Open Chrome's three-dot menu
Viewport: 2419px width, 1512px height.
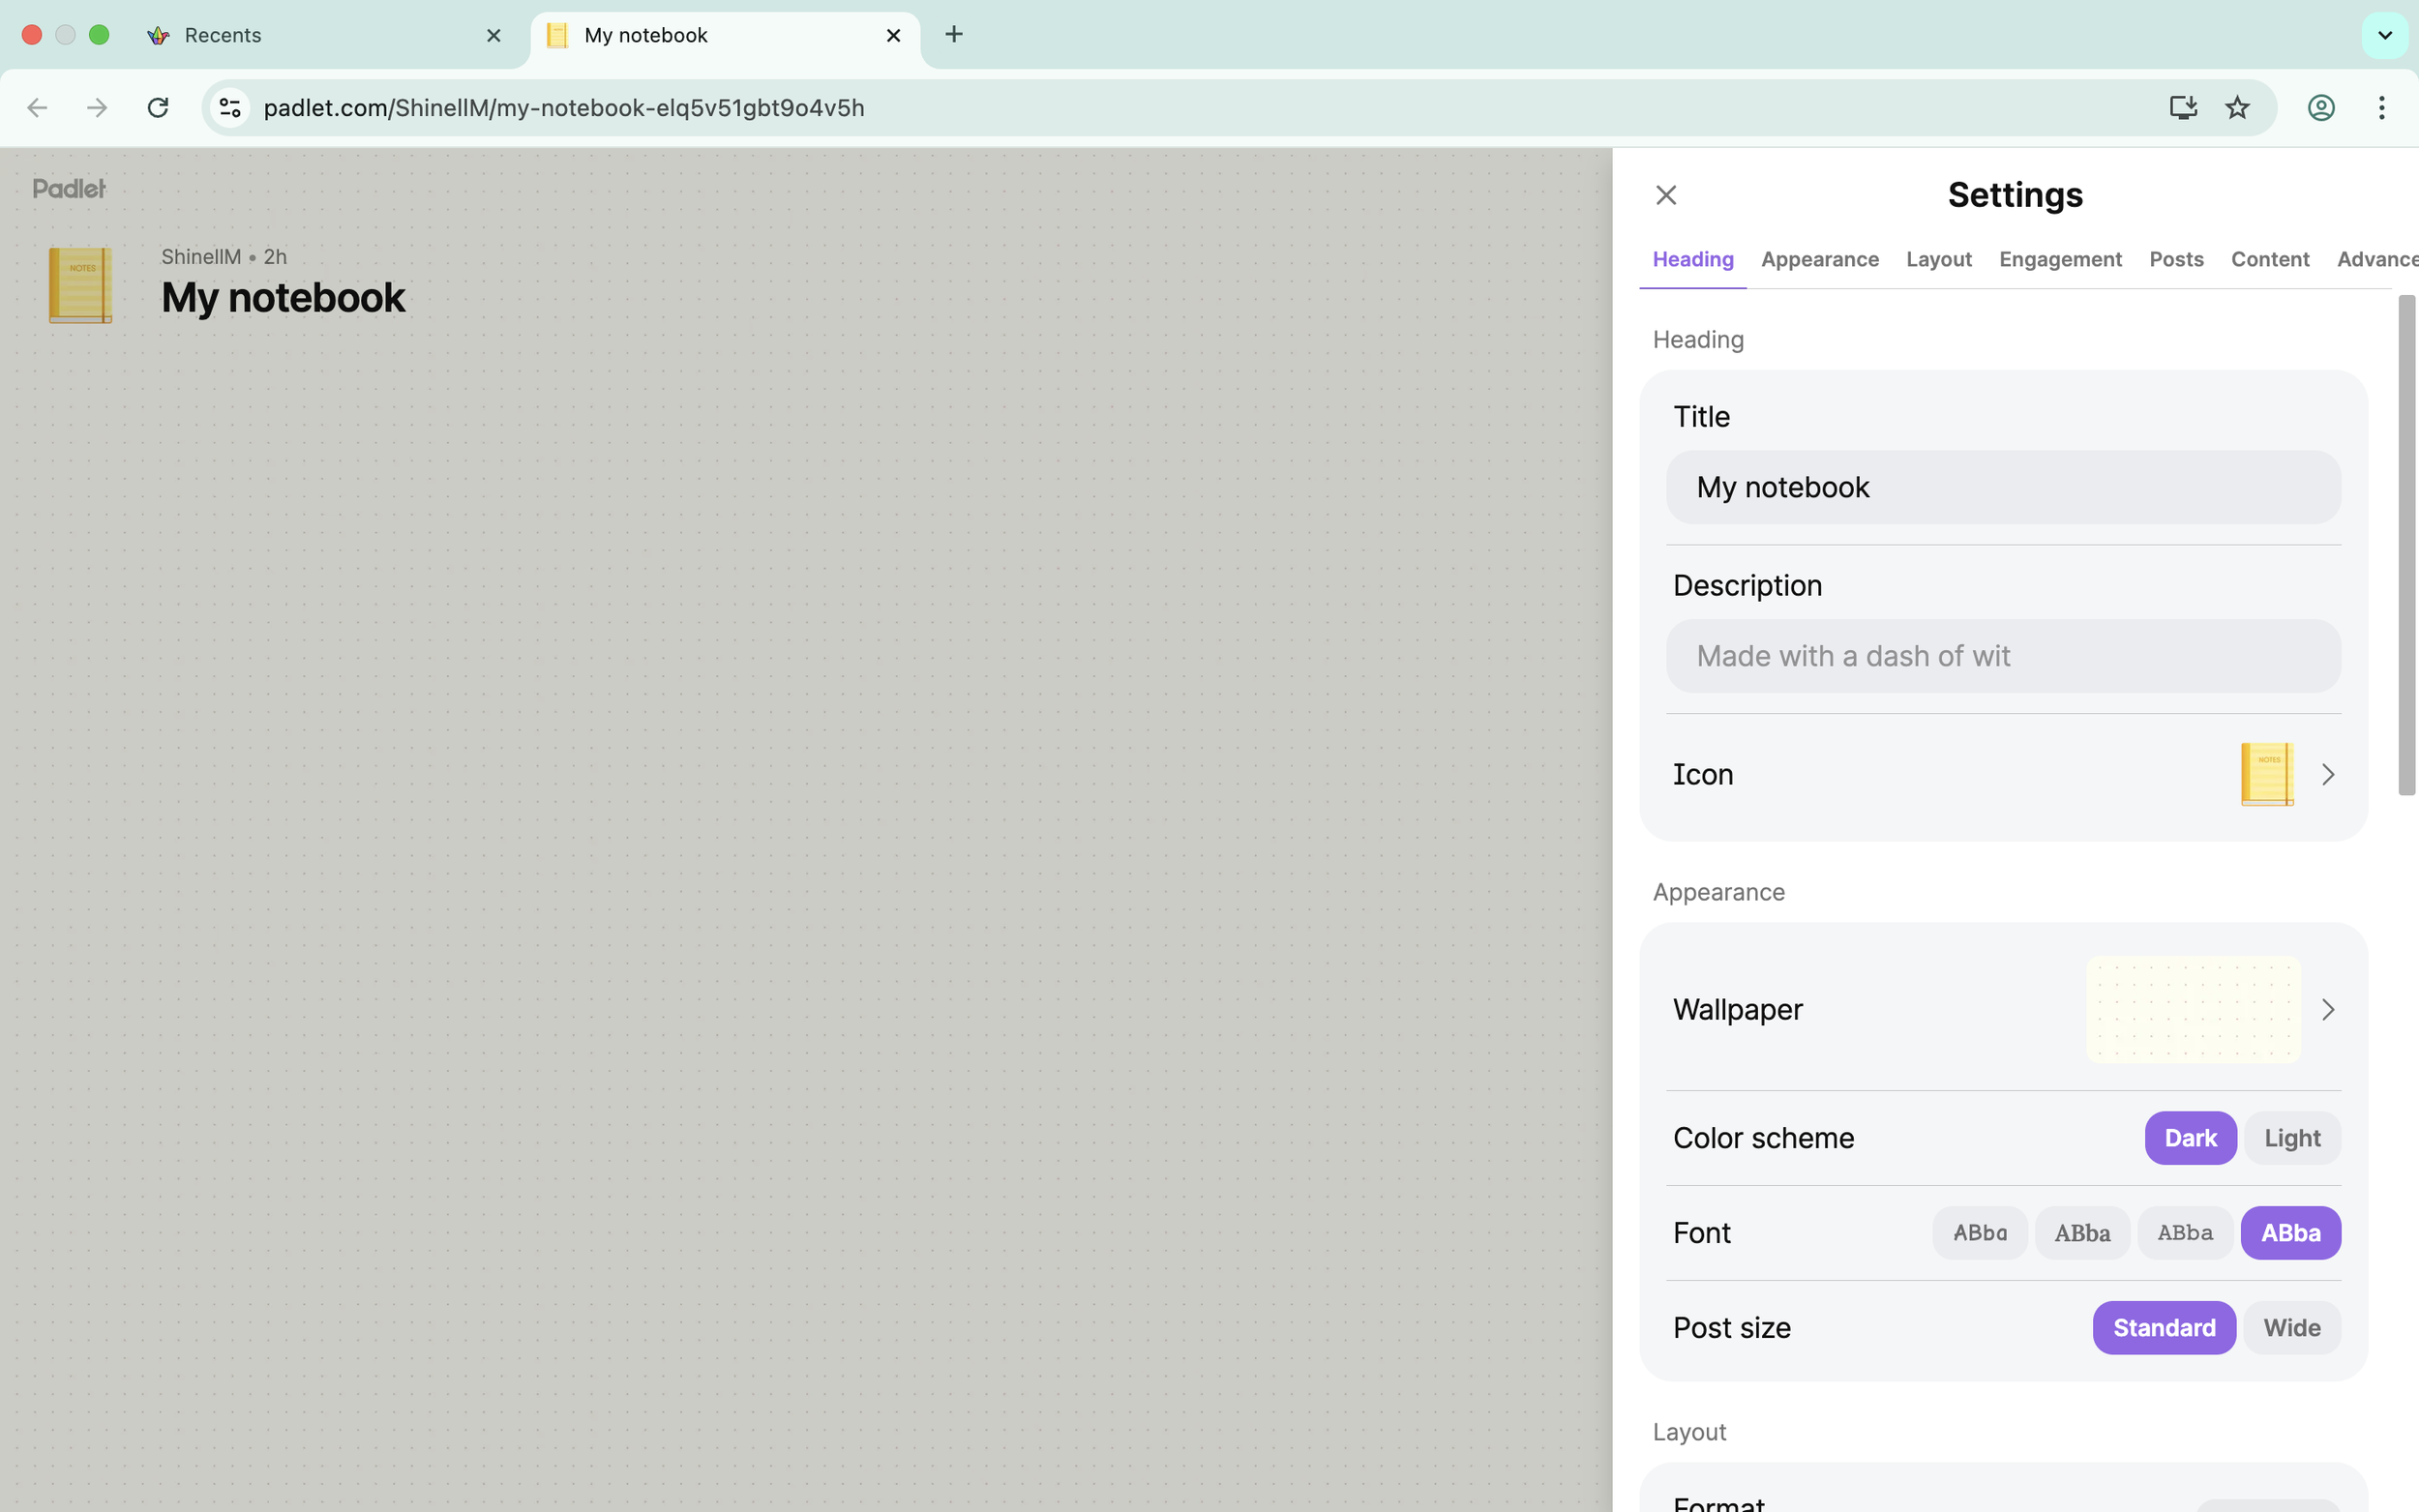tap(2381, 108)
